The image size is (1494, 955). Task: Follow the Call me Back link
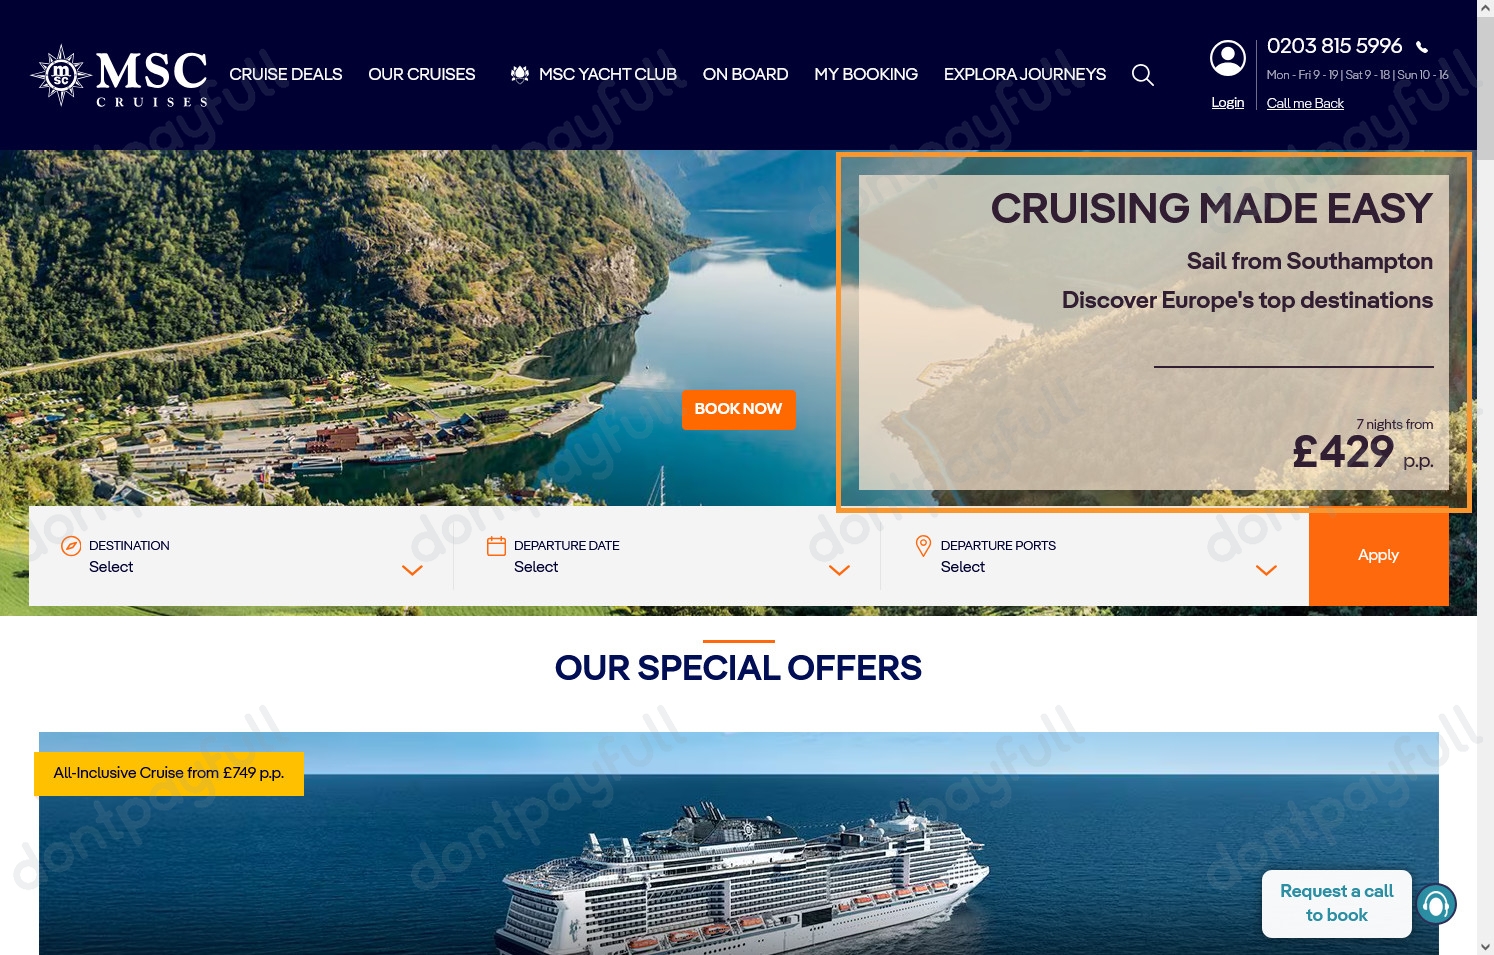[1305, 103]
